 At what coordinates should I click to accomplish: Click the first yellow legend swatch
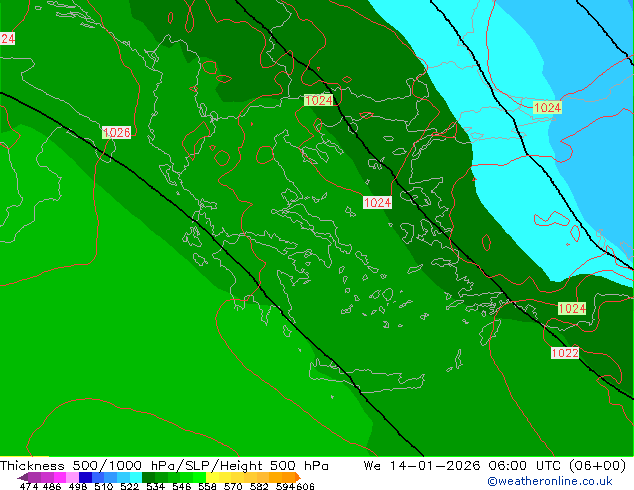point(212,477)
